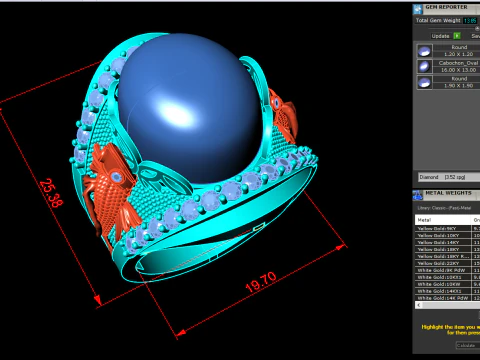This screenshot has height=360, width=480.
Task: Click the 1.90 X 1.90 size label
Action: coord(458,86)
